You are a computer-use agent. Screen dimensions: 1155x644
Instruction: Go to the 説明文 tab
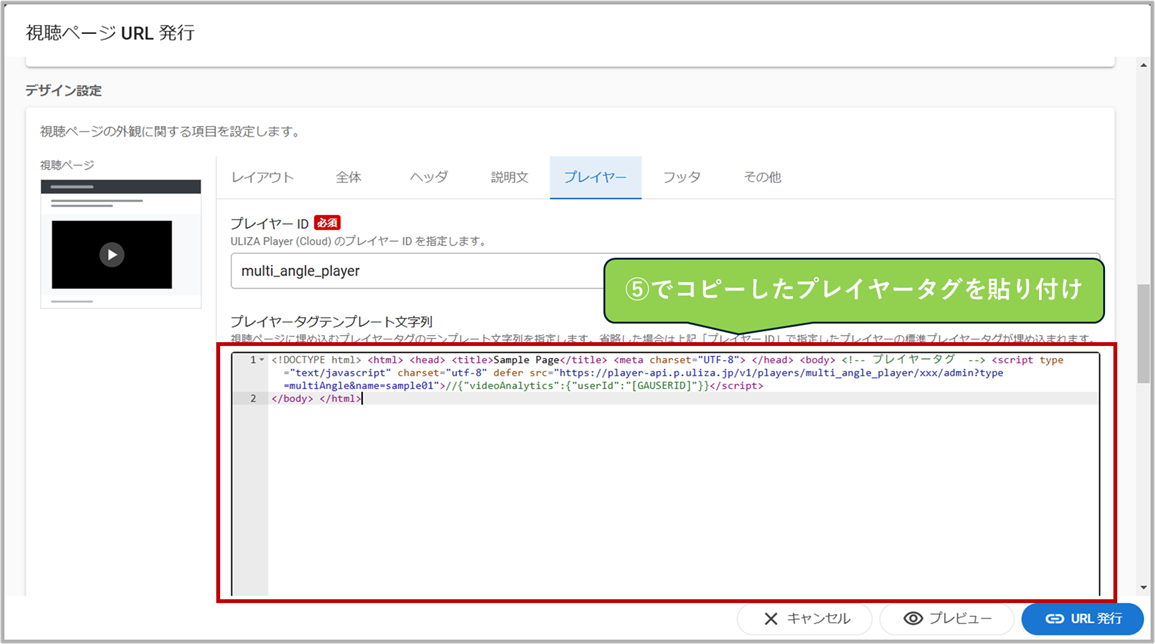point(510,178)
